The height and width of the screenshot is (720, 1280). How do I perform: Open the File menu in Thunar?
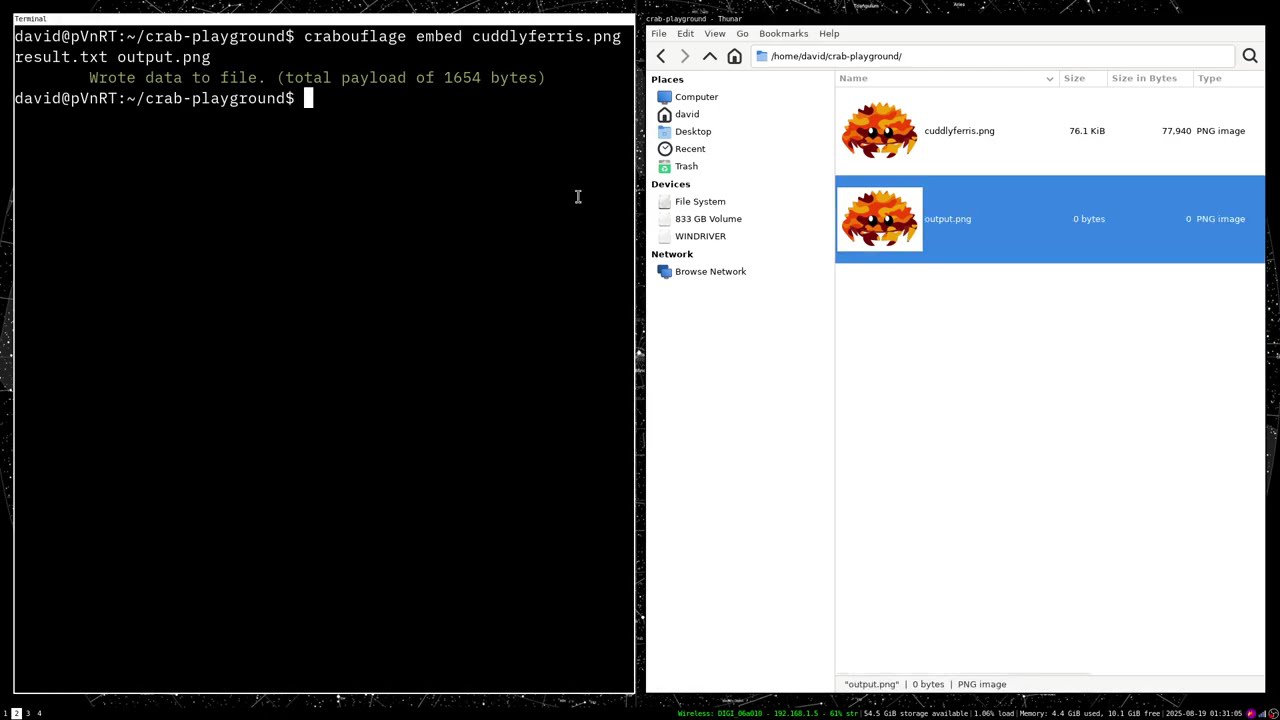[x=659, y=33]
